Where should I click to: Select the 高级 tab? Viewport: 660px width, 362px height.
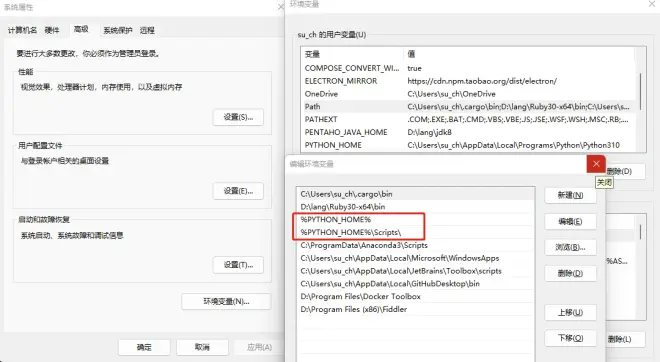[x=81, y=29]
